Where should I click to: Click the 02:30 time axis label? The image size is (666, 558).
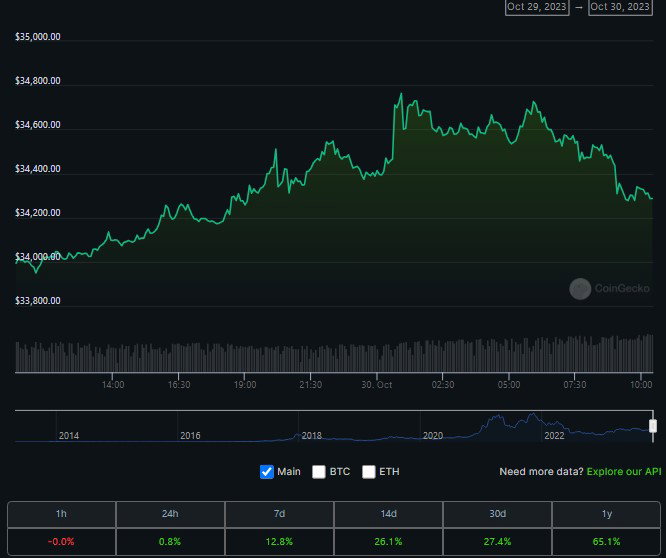[x=443, y=385]
